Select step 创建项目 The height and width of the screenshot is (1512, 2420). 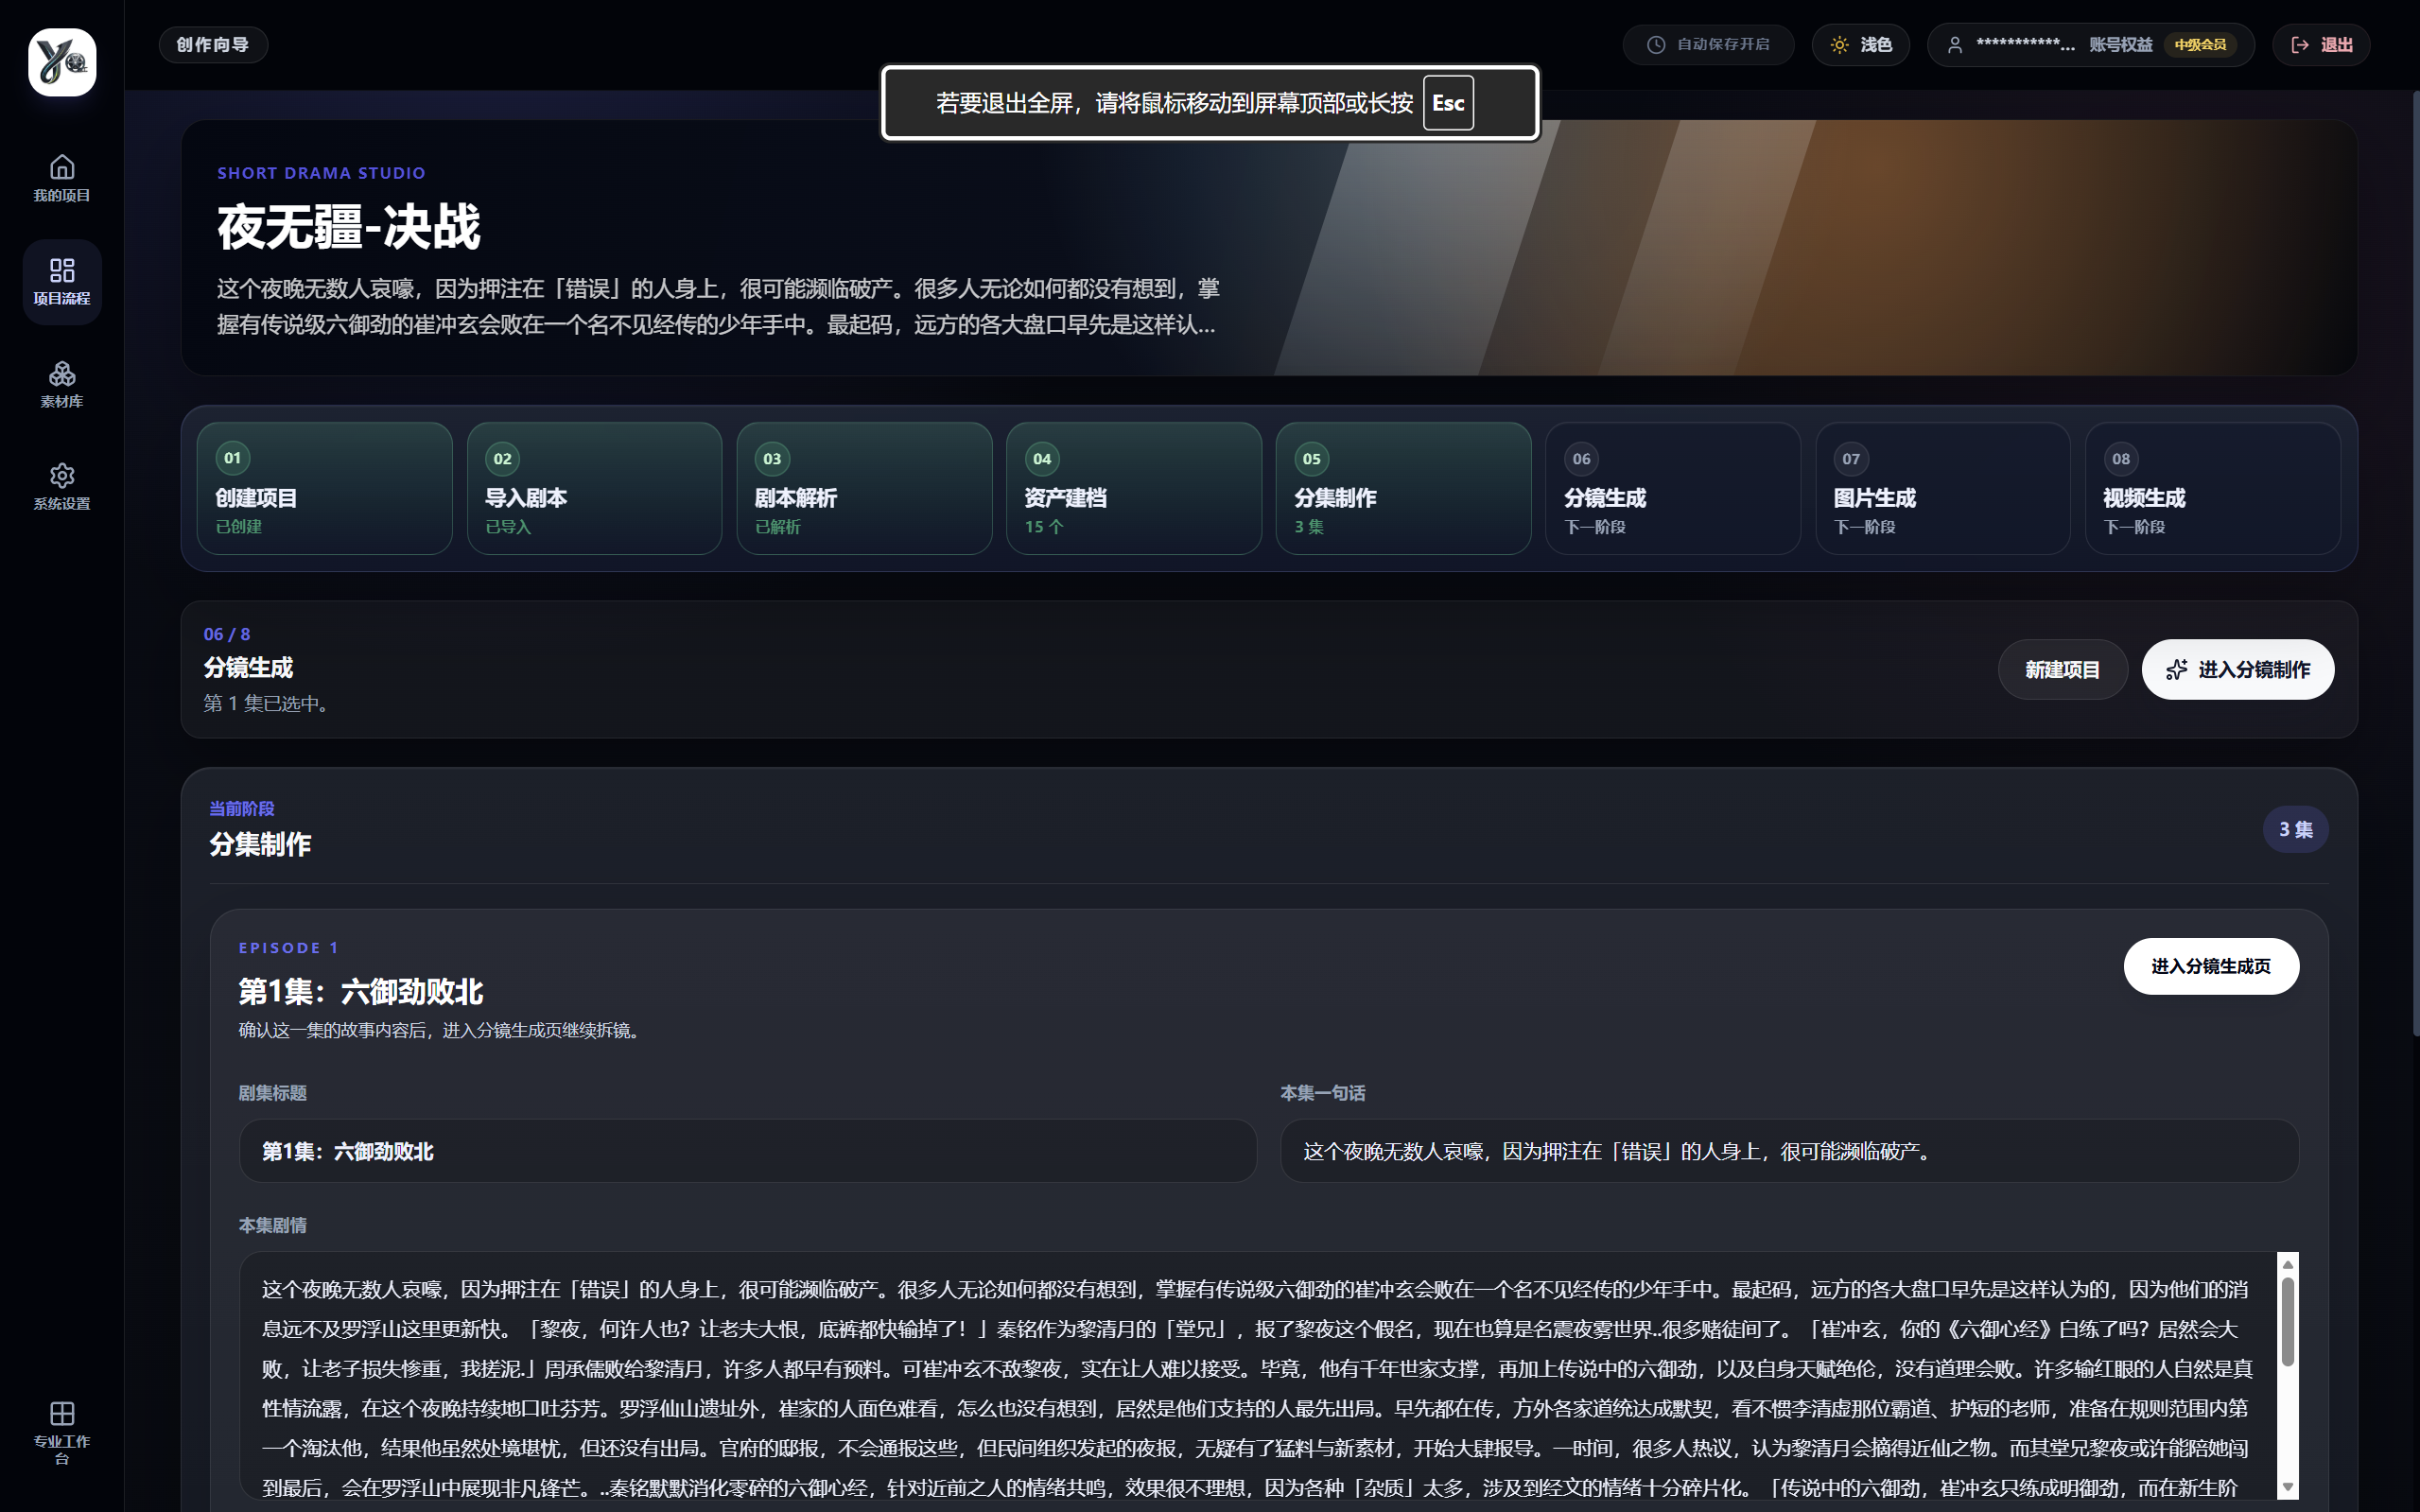pyautogui.click(x=325, y=488)
